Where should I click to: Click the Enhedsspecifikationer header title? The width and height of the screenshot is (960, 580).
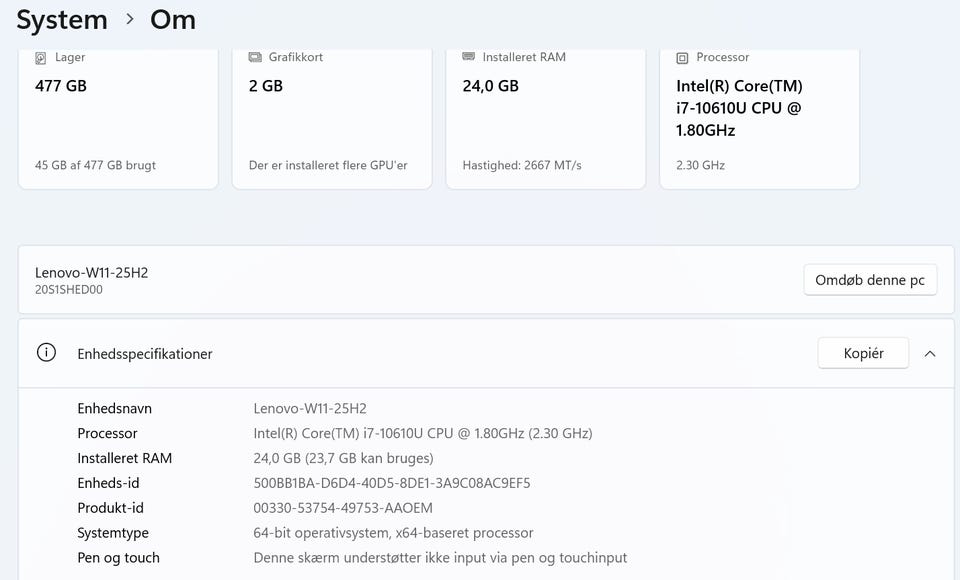[145, 353]
